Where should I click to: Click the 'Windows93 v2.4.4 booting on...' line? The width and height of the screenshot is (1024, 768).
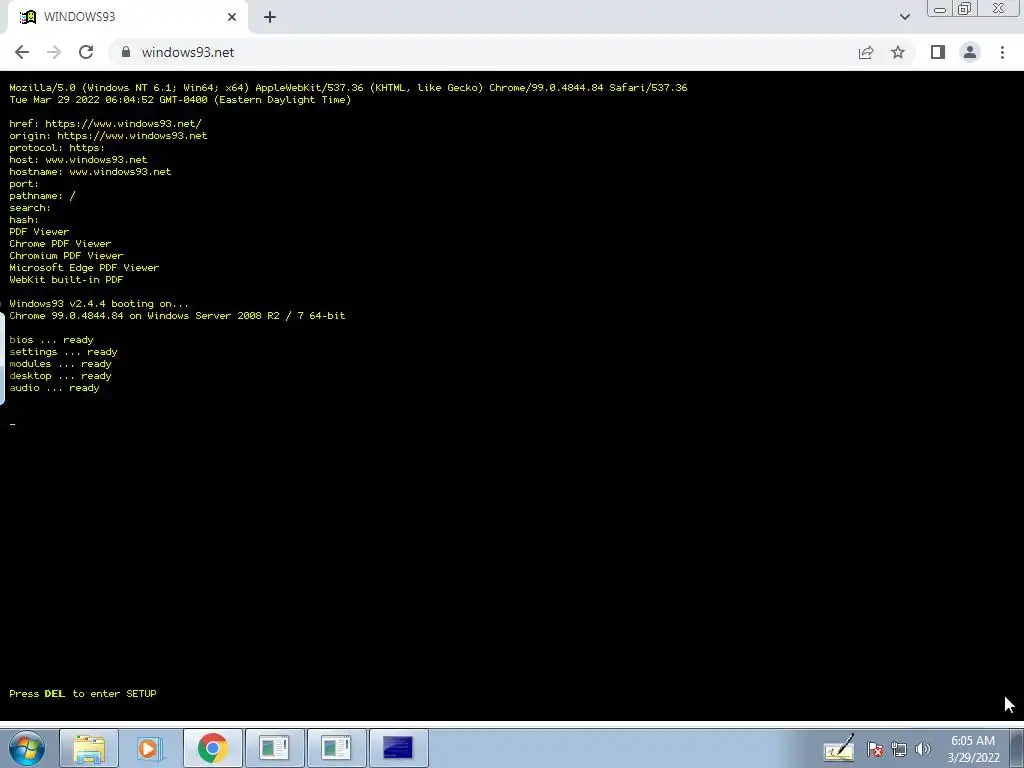[99, 304]
